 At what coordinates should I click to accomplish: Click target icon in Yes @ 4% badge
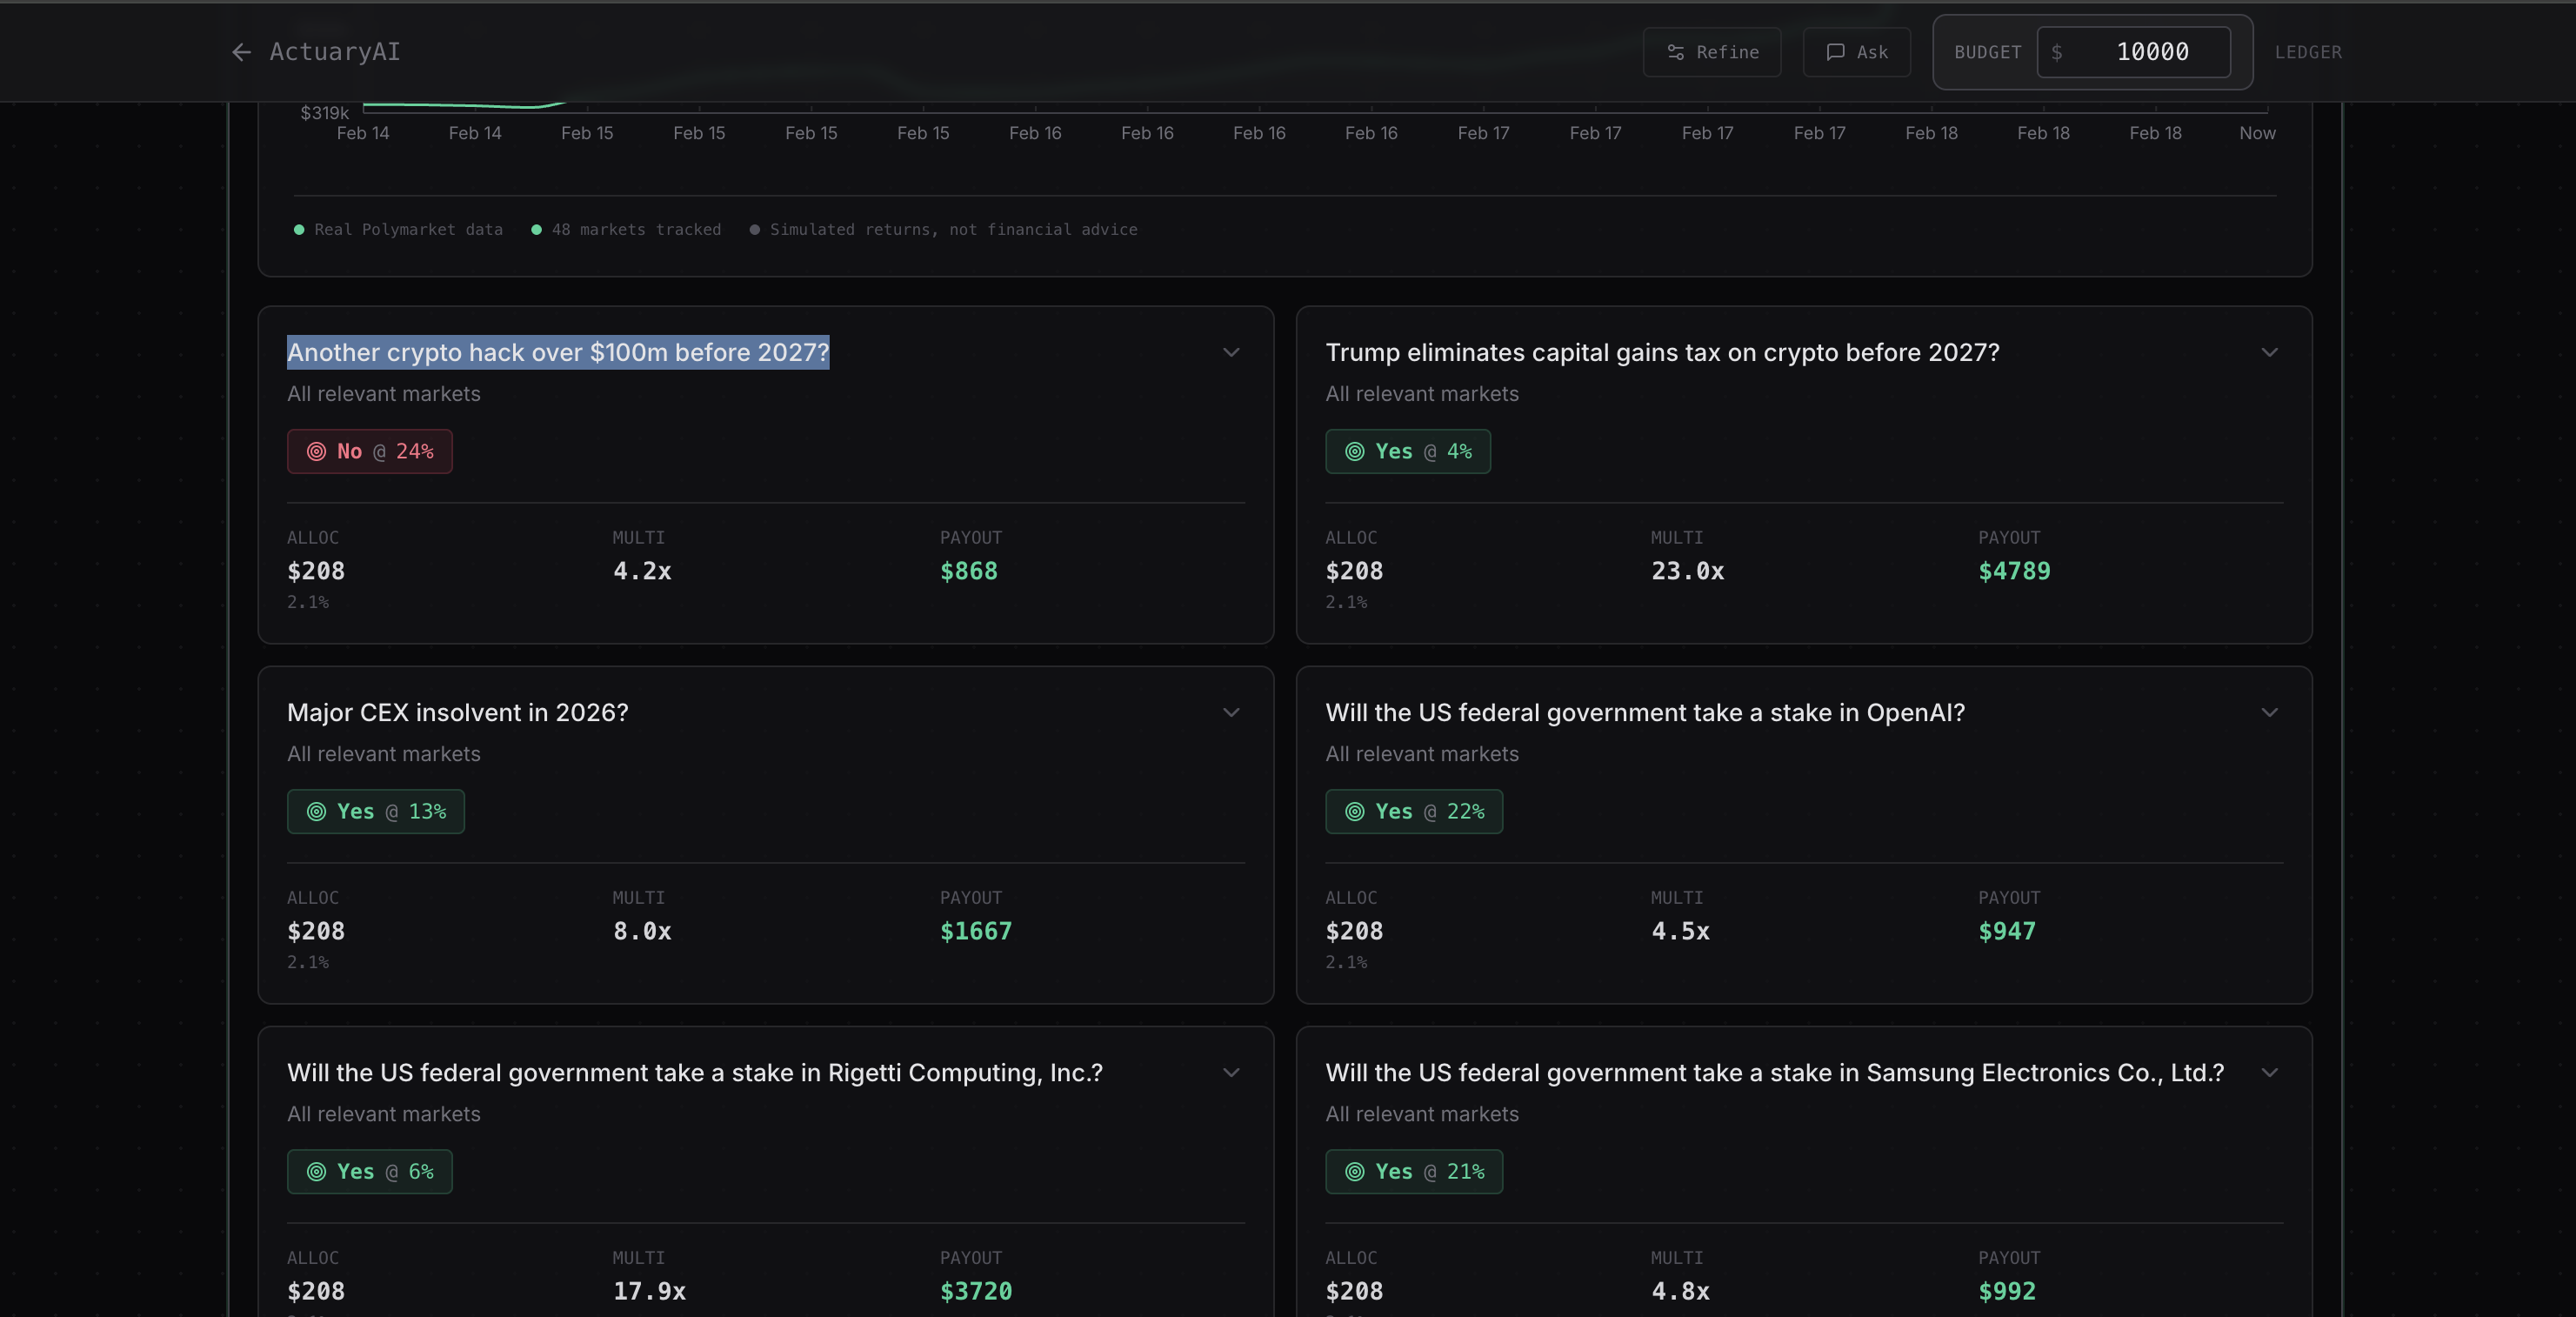(1354, 452)
